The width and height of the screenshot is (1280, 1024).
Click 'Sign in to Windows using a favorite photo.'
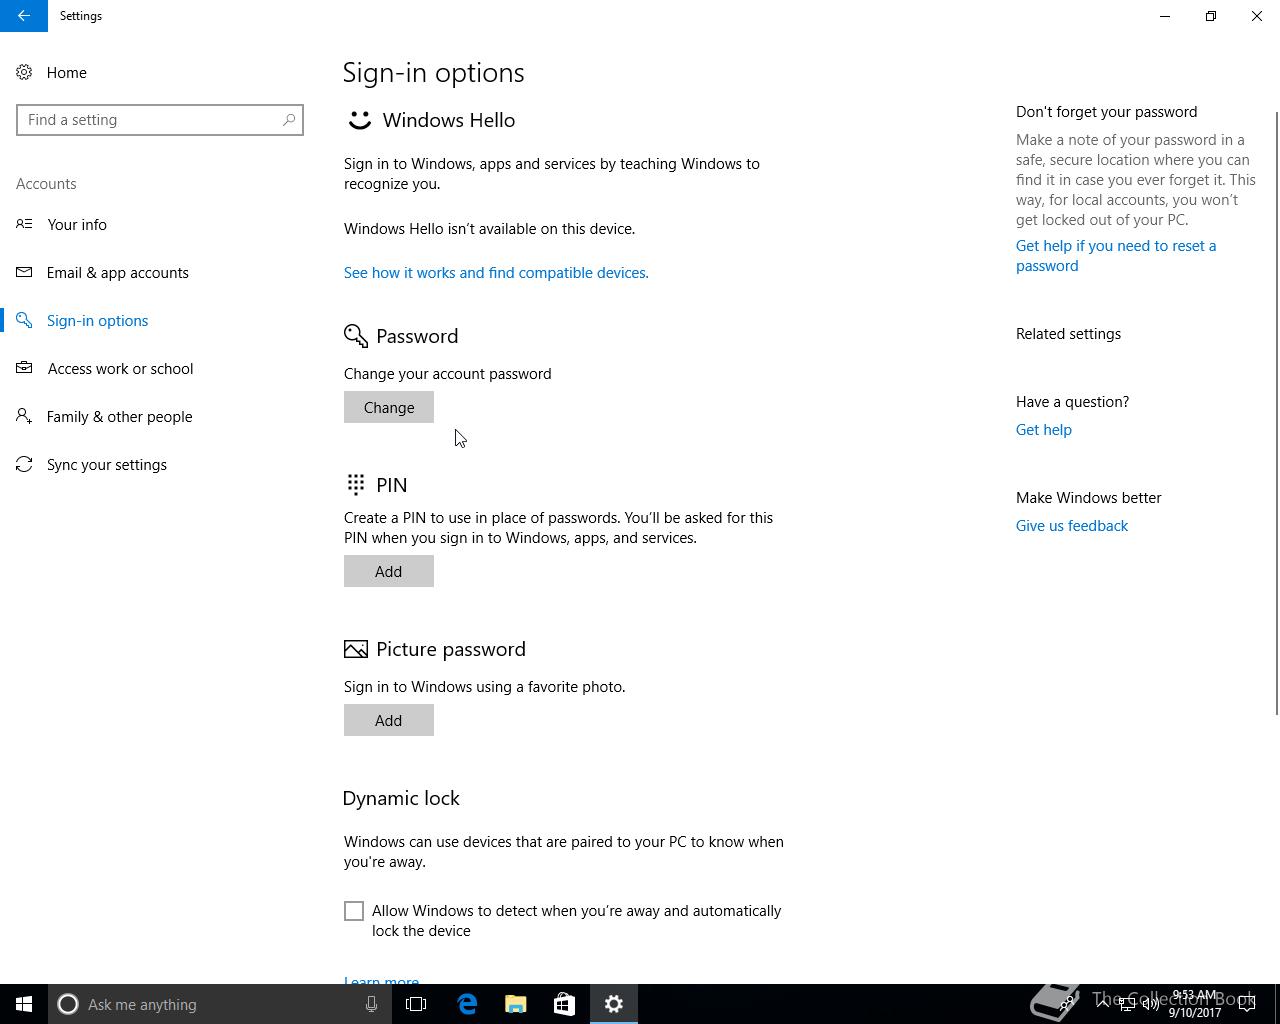click(x=485, y=687)
